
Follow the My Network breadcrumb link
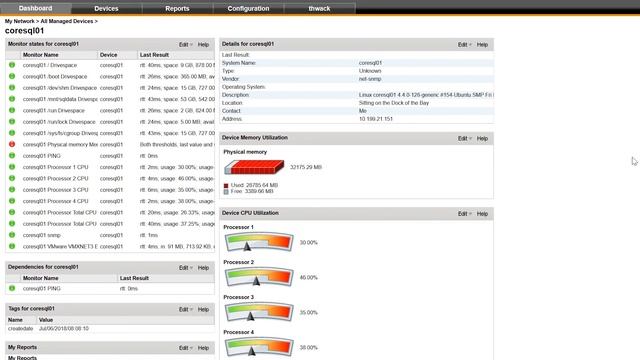[x=20, y=21]
